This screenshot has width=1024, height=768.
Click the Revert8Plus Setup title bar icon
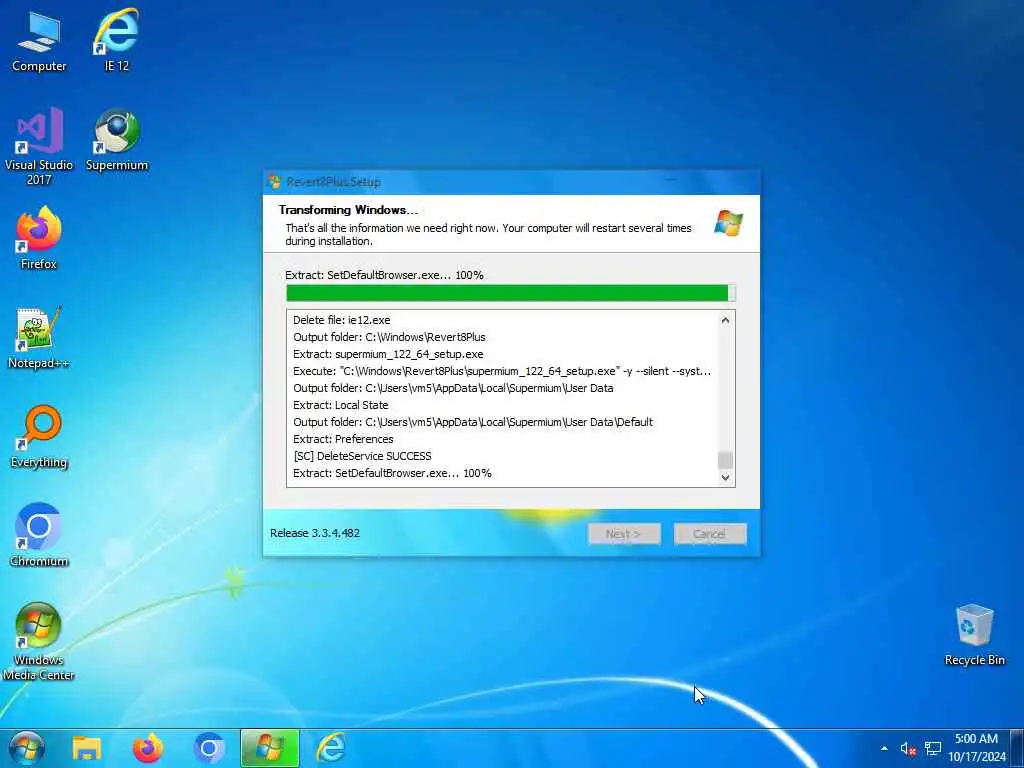pyautogui.click(x=274, y=182)
